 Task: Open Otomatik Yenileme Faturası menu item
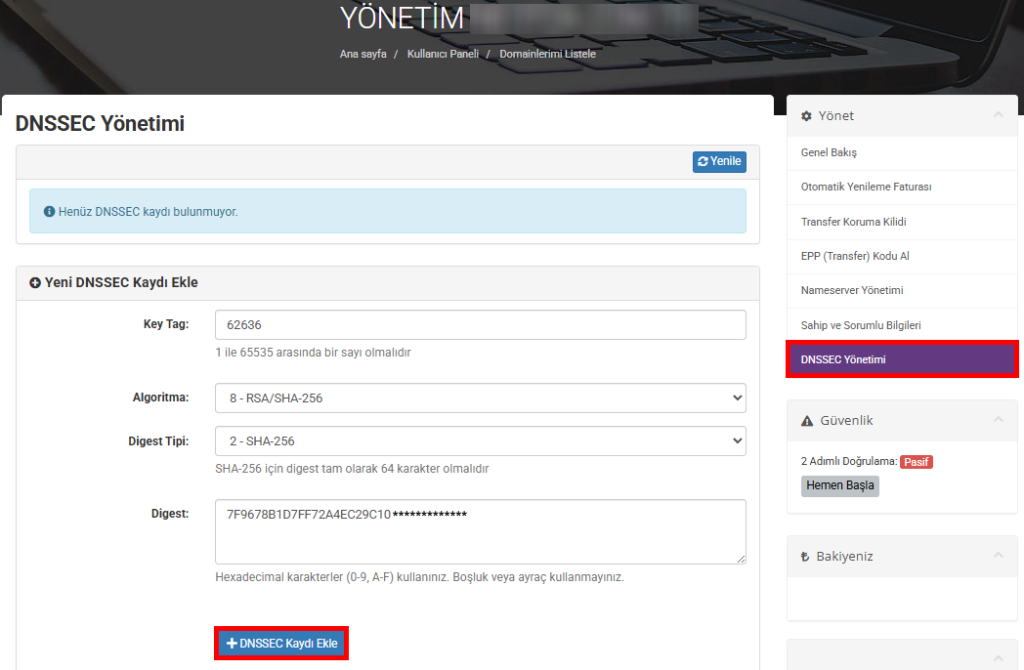pyautogui.click(x=866, y=187)
